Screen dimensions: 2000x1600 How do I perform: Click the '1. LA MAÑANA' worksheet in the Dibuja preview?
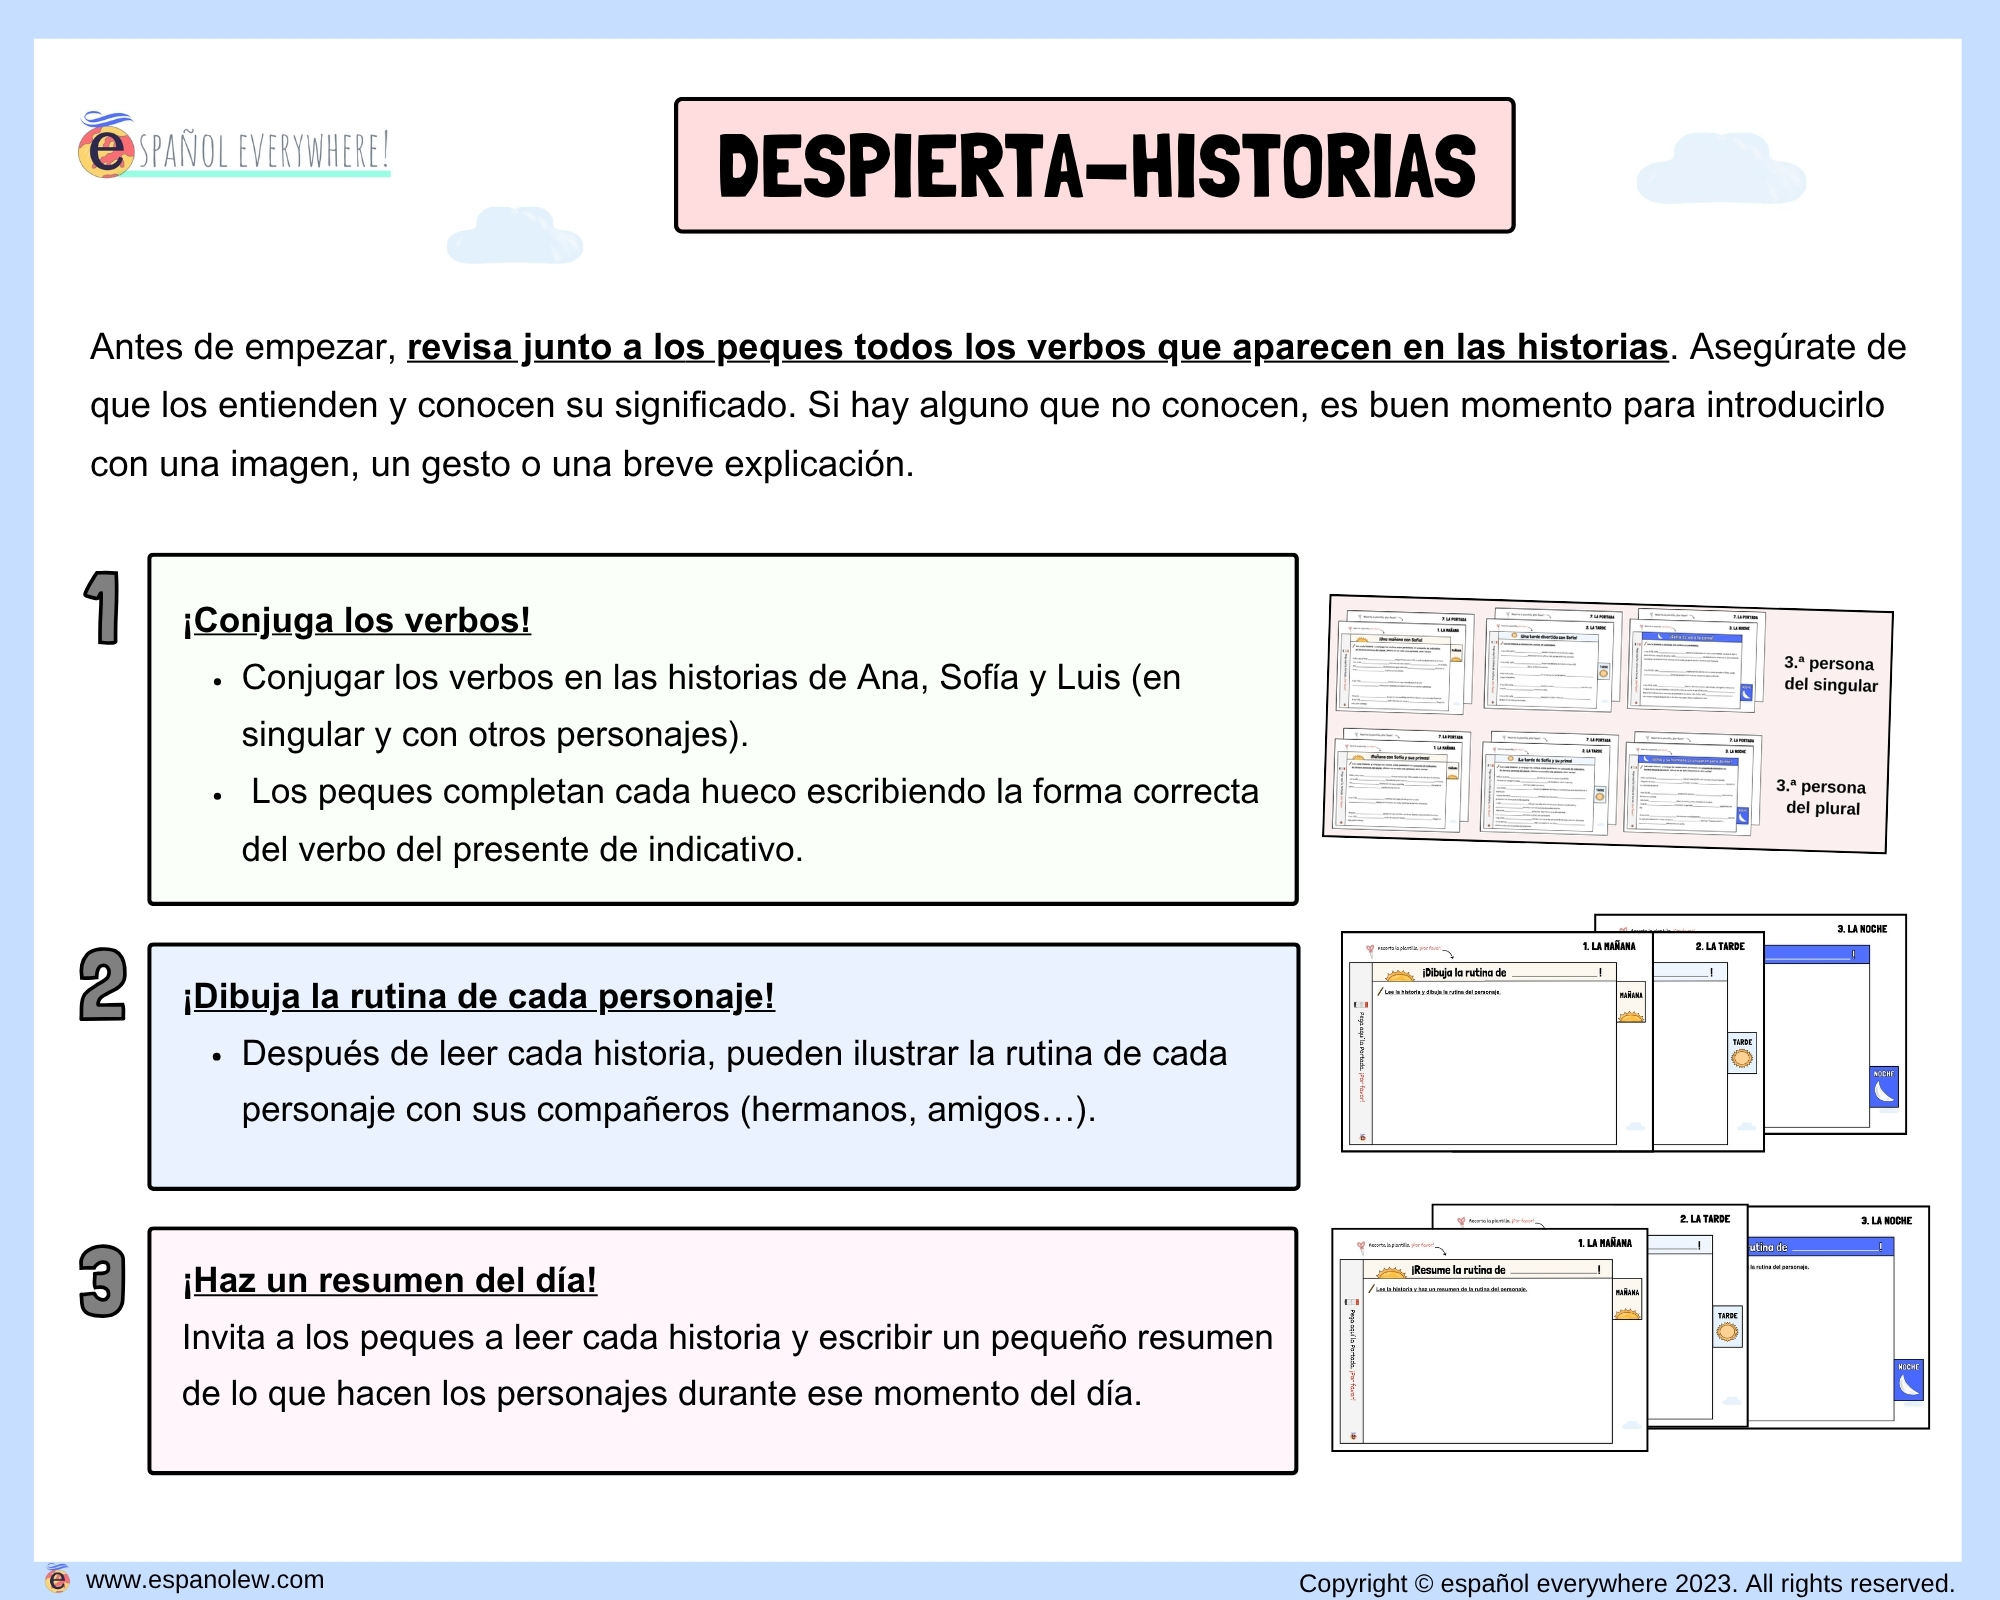(x=1497, y=1041)
